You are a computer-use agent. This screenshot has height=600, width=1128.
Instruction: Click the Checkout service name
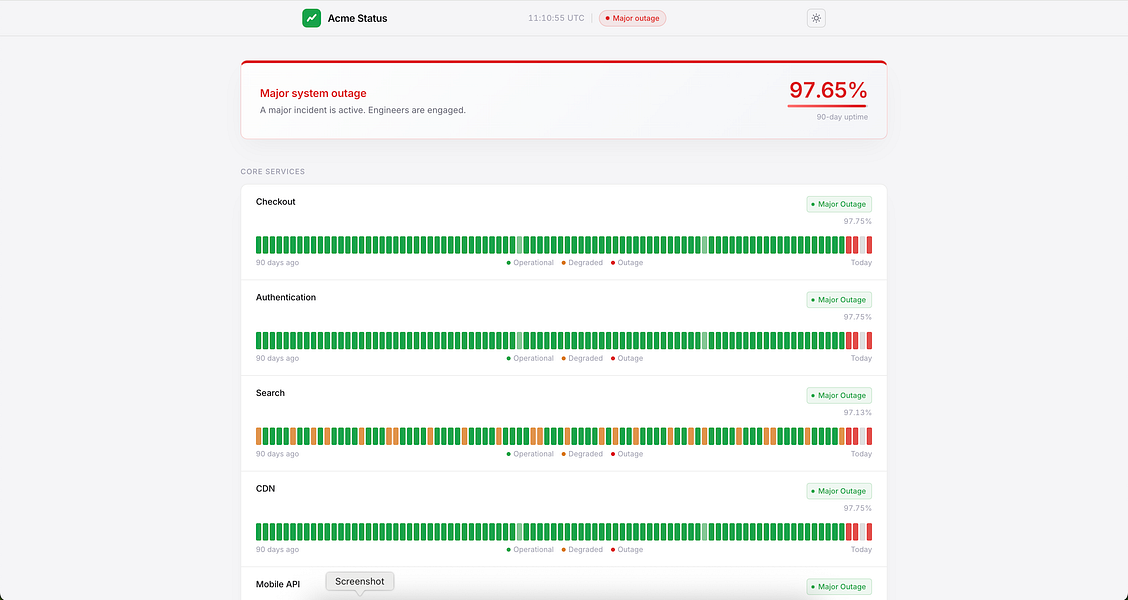point(276,201)
